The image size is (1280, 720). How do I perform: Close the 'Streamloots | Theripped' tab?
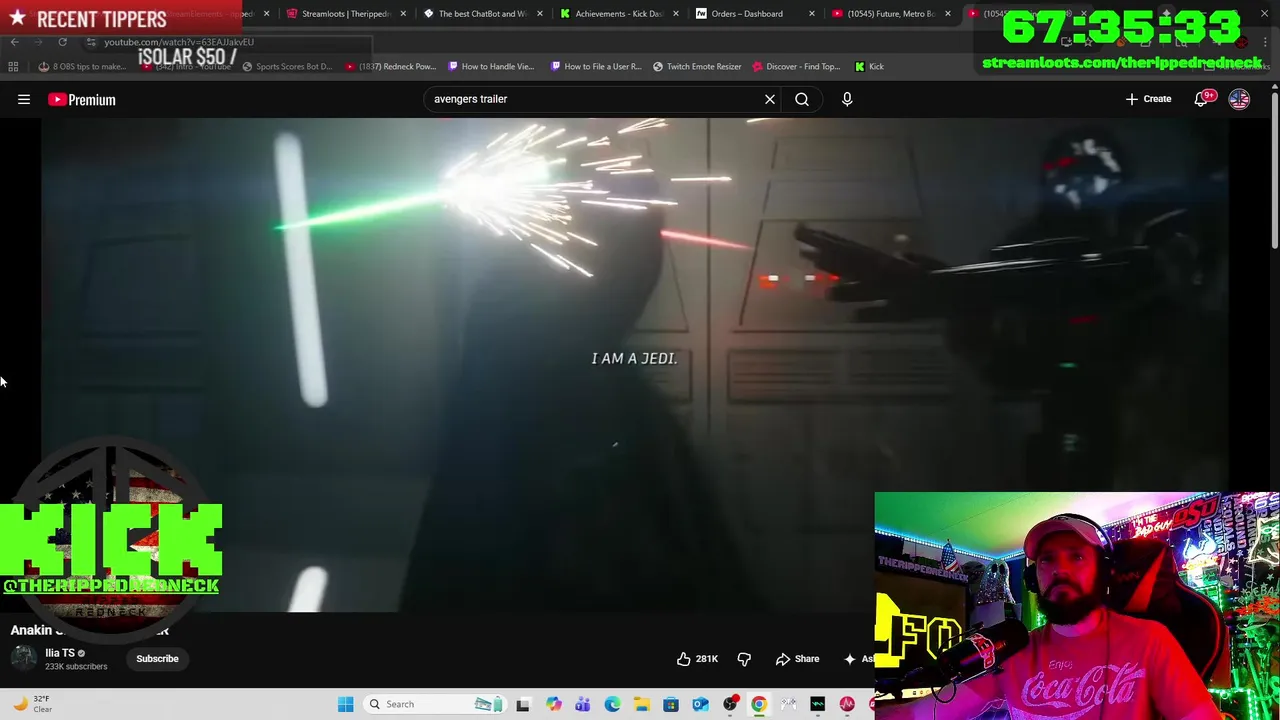(403, 14)
